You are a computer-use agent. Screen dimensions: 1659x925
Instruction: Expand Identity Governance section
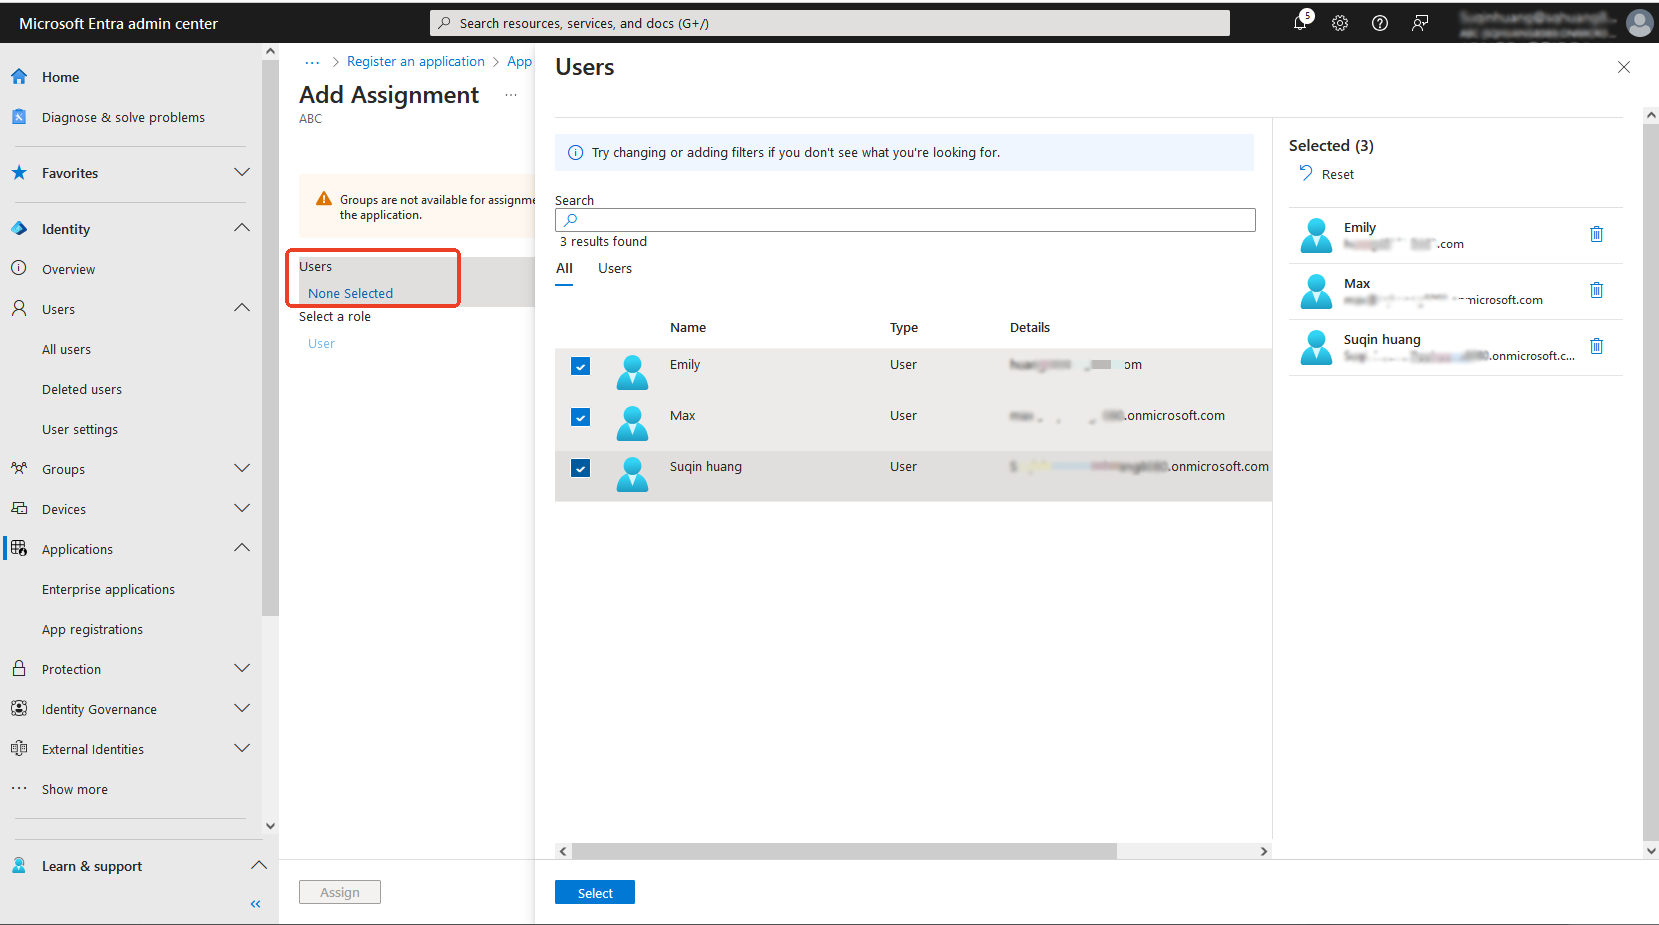point(242,708)
